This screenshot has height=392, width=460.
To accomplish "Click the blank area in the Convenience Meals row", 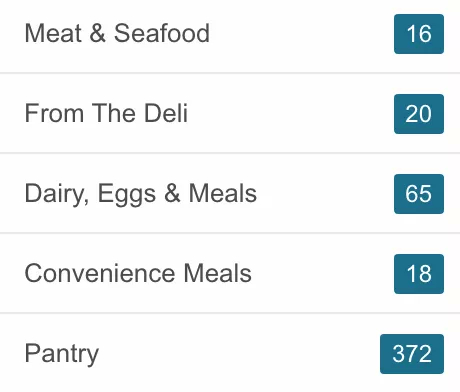I will [x=323, y=273].
